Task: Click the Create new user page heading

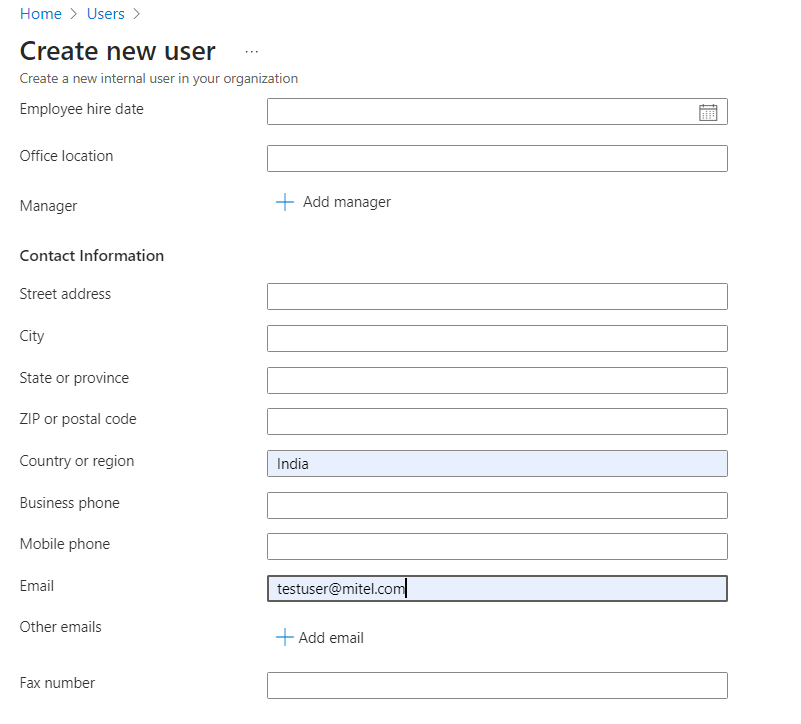Action: 118,51
